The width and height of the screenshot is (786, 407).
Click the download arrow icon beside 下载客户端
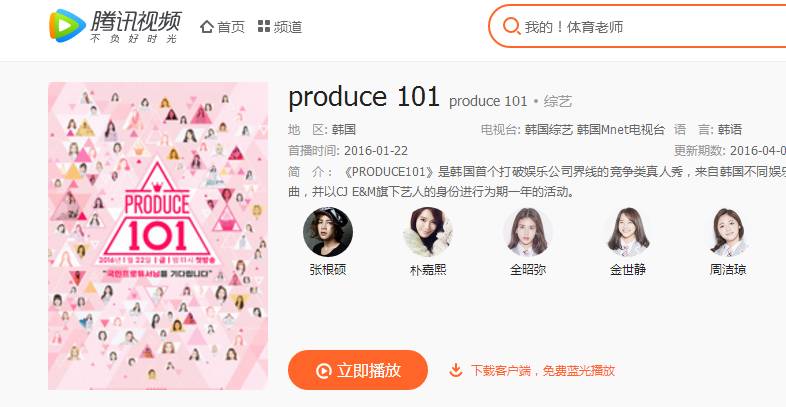click(455, 370)
